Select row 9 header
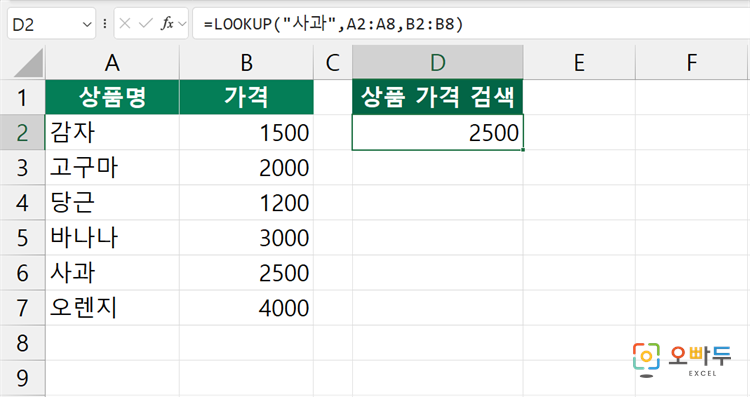 pos(22,378)
